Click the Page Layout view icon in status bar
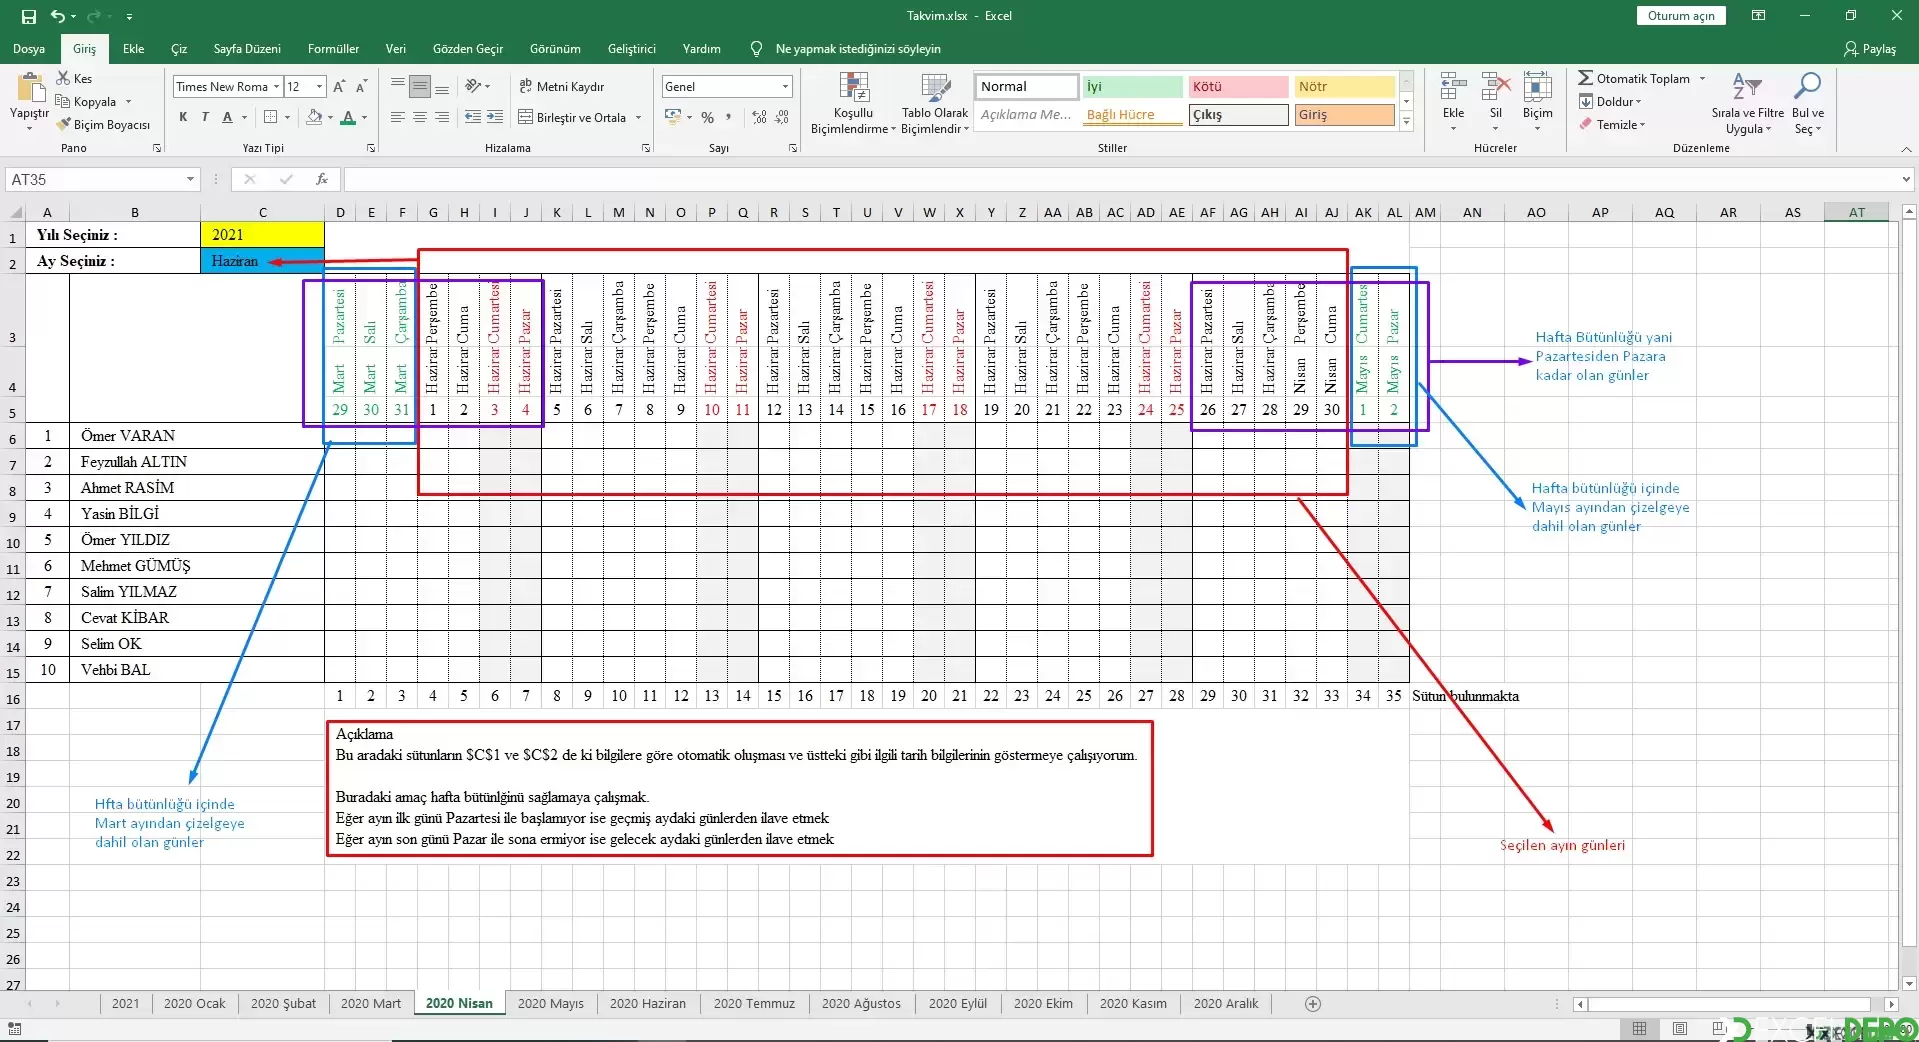 point(1680,1029)
